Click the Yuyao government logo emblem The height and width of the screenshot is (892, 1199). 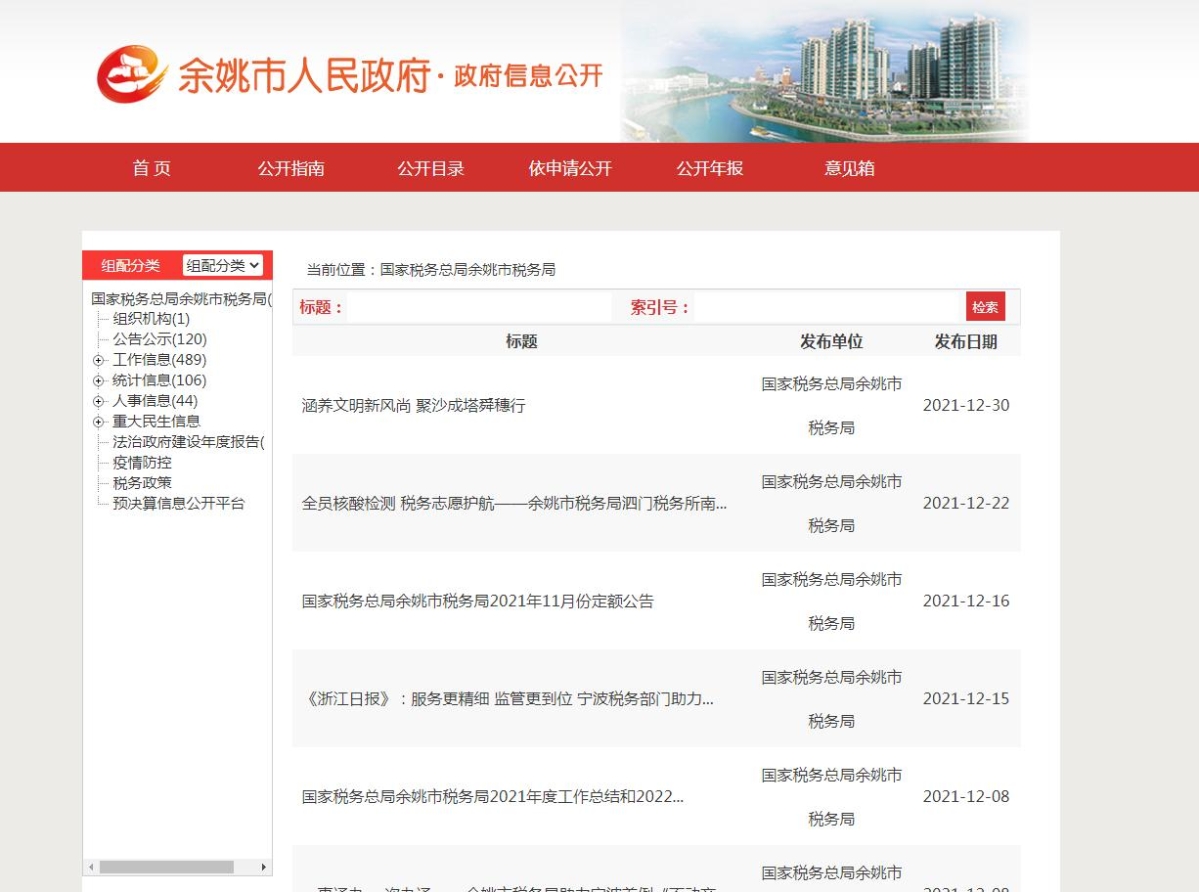click(132, 73)
